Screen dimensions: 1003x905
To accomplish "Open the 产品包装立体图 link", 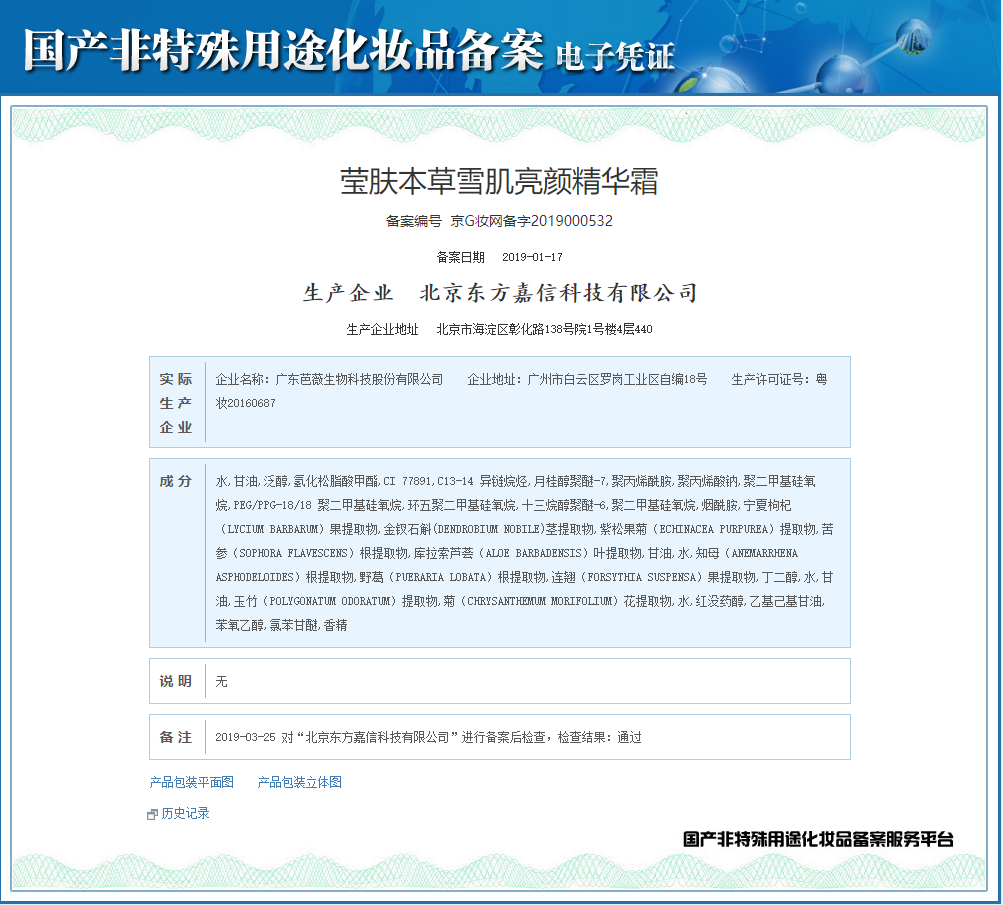I will click(299, 782).
